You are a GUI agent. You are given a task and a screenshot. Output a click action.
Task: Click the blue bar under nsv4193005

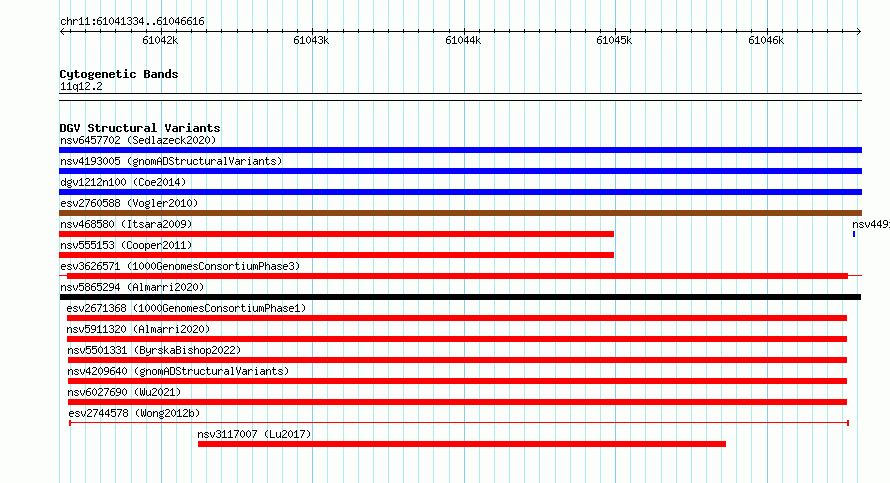click(x=460, y=171)
